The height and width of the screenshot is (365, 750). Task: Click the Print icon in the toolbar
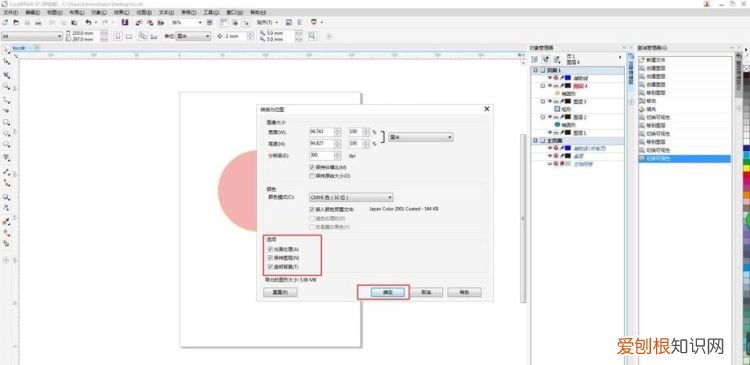pyautogui.click(x=38, y=22)
